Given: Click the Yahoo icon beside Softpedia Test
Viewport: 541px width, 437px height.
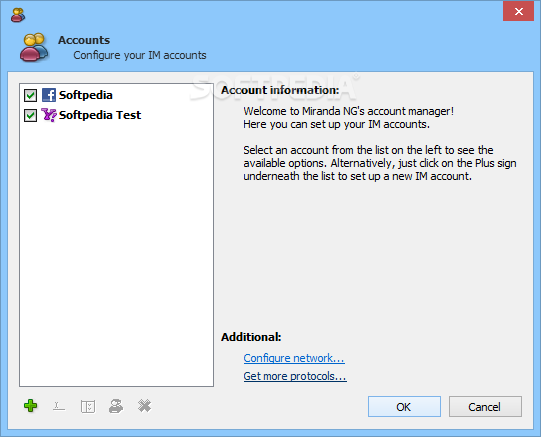Looking at the screenshot, I should coord(49,115).
